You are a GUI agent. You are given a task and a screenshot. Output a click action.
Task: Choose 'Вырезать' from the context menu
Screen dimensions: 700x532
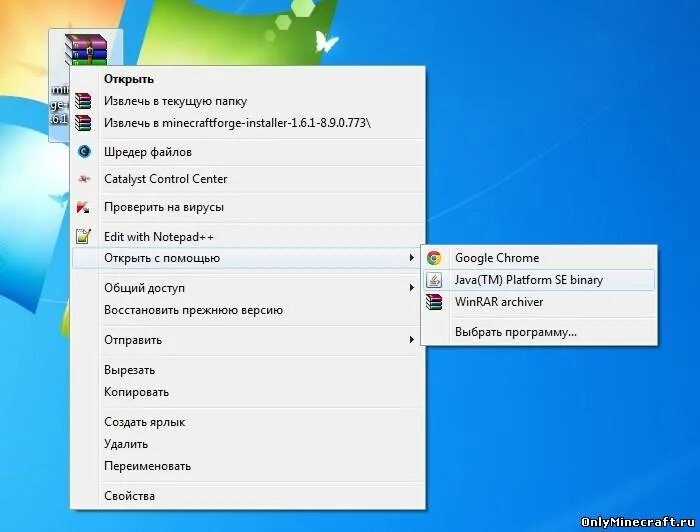tap(248, 370)
